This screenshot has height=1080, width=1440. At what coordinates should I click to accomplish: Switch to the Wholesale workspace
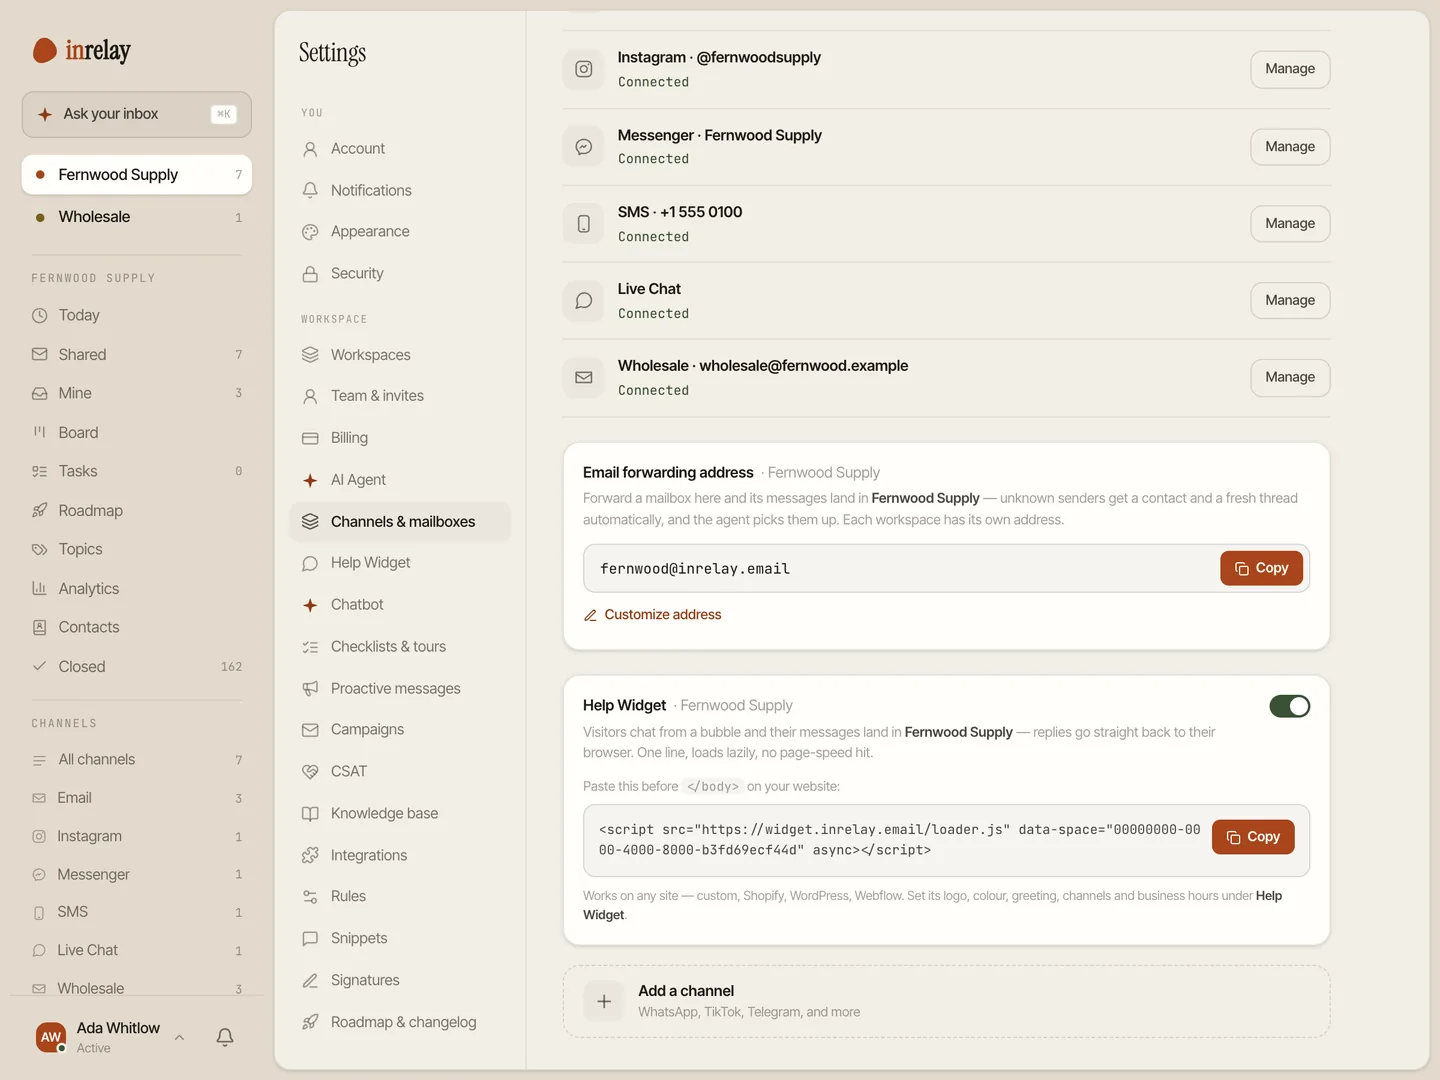point(137,218)
